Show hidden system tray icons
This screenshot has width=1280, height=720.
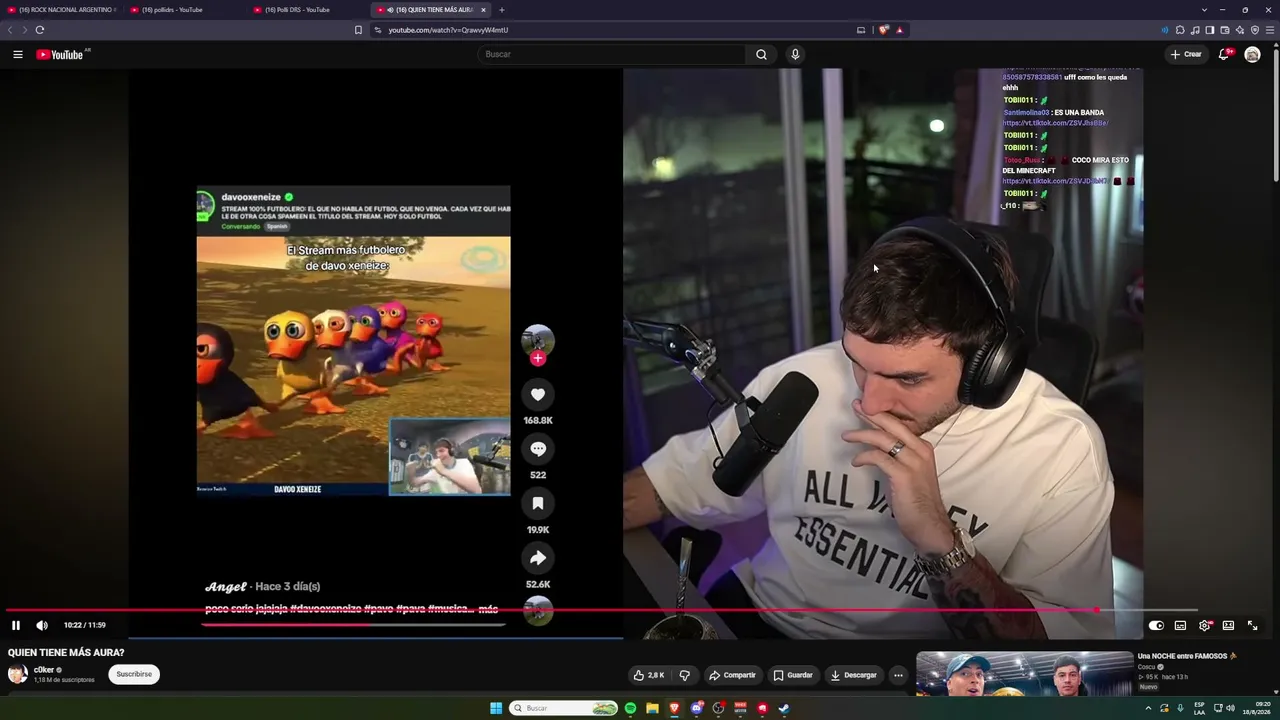pos(1148,708)
